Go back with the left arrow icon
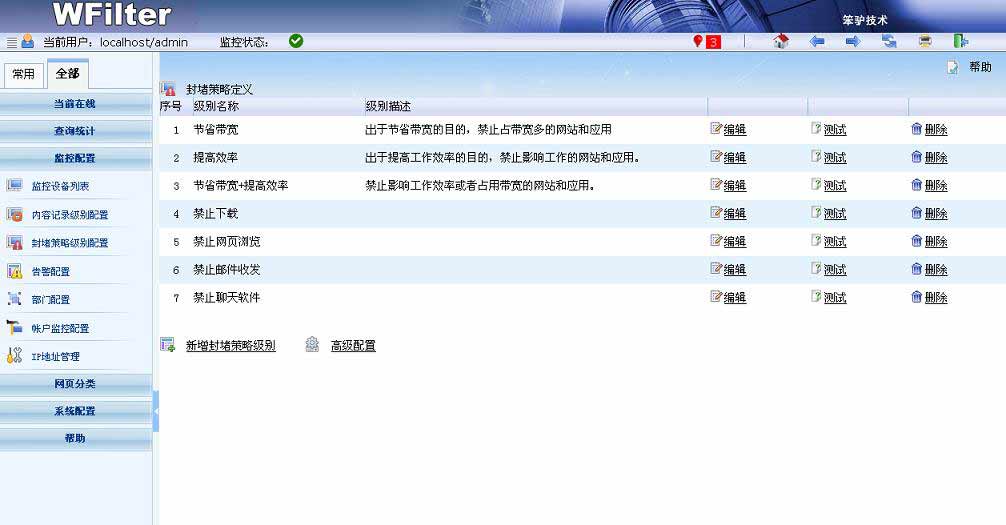 coord(817,41)
